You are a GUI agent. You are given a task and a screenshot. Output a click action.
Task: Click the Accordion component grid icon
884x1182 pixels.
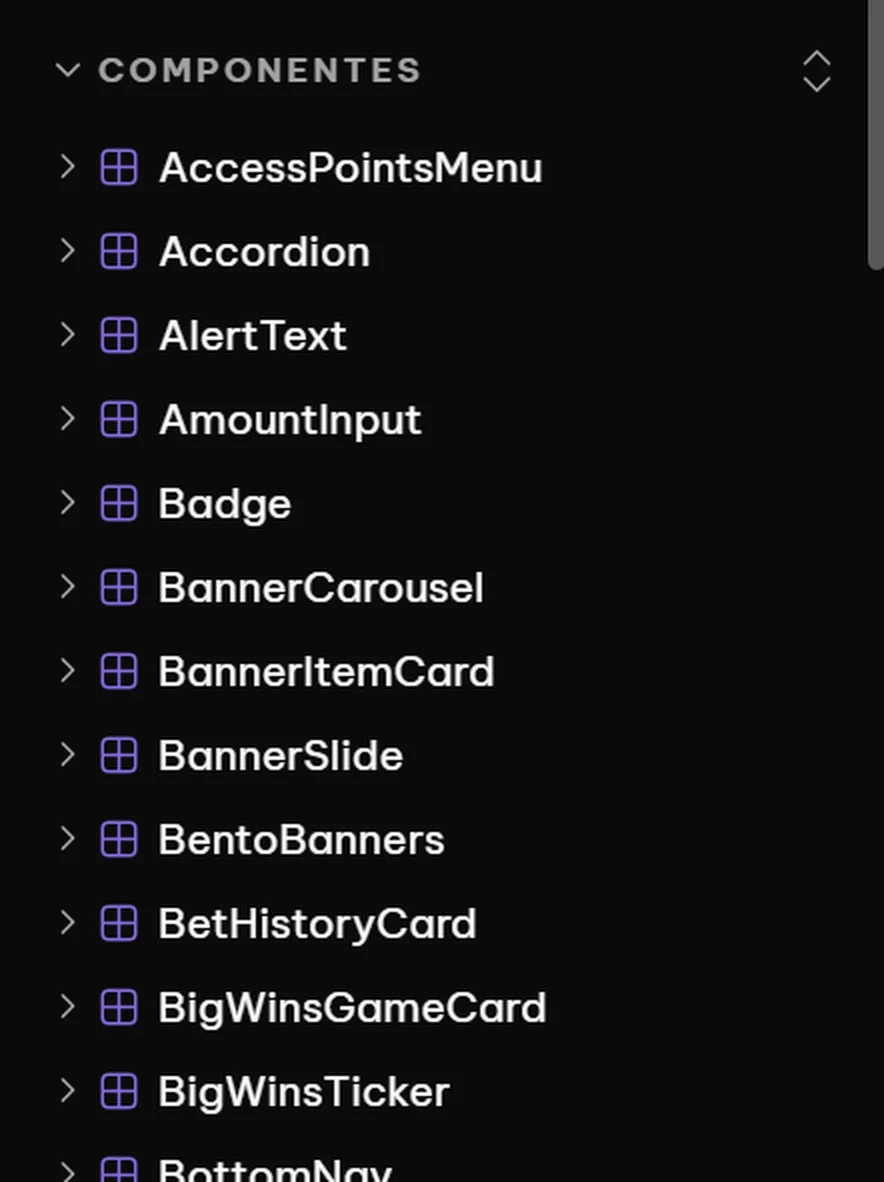(119, 252)
